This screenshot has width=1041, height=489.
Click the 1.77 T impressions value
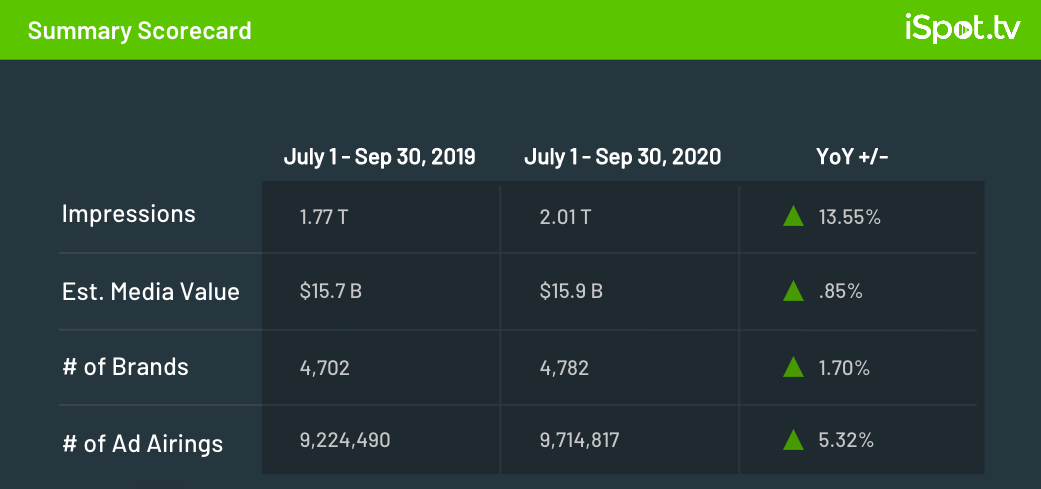pos(323,217)
